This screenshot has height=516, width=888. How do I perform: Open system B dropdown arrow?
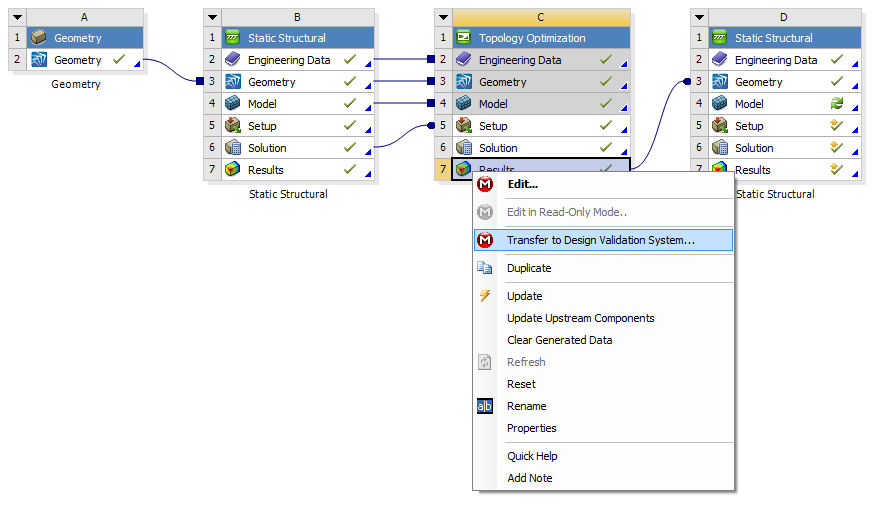pos(212,17)
